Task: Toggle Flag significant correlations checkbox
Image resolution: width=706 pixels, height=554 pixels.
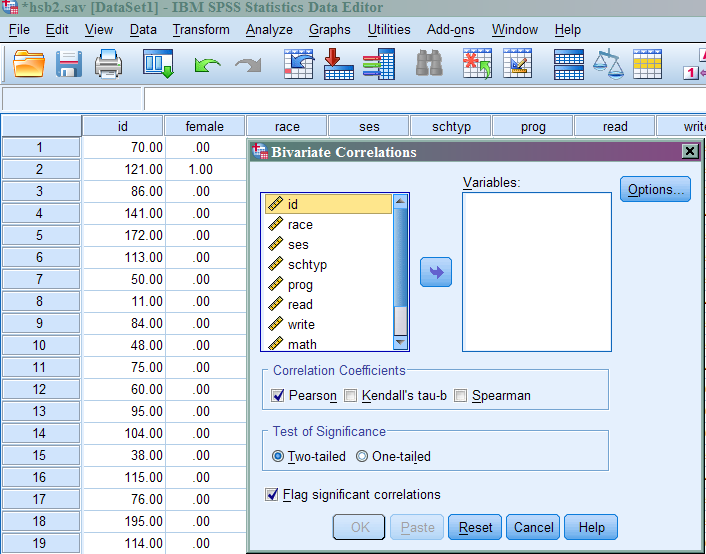Action: pyautogui.click(x=272, y=495)
